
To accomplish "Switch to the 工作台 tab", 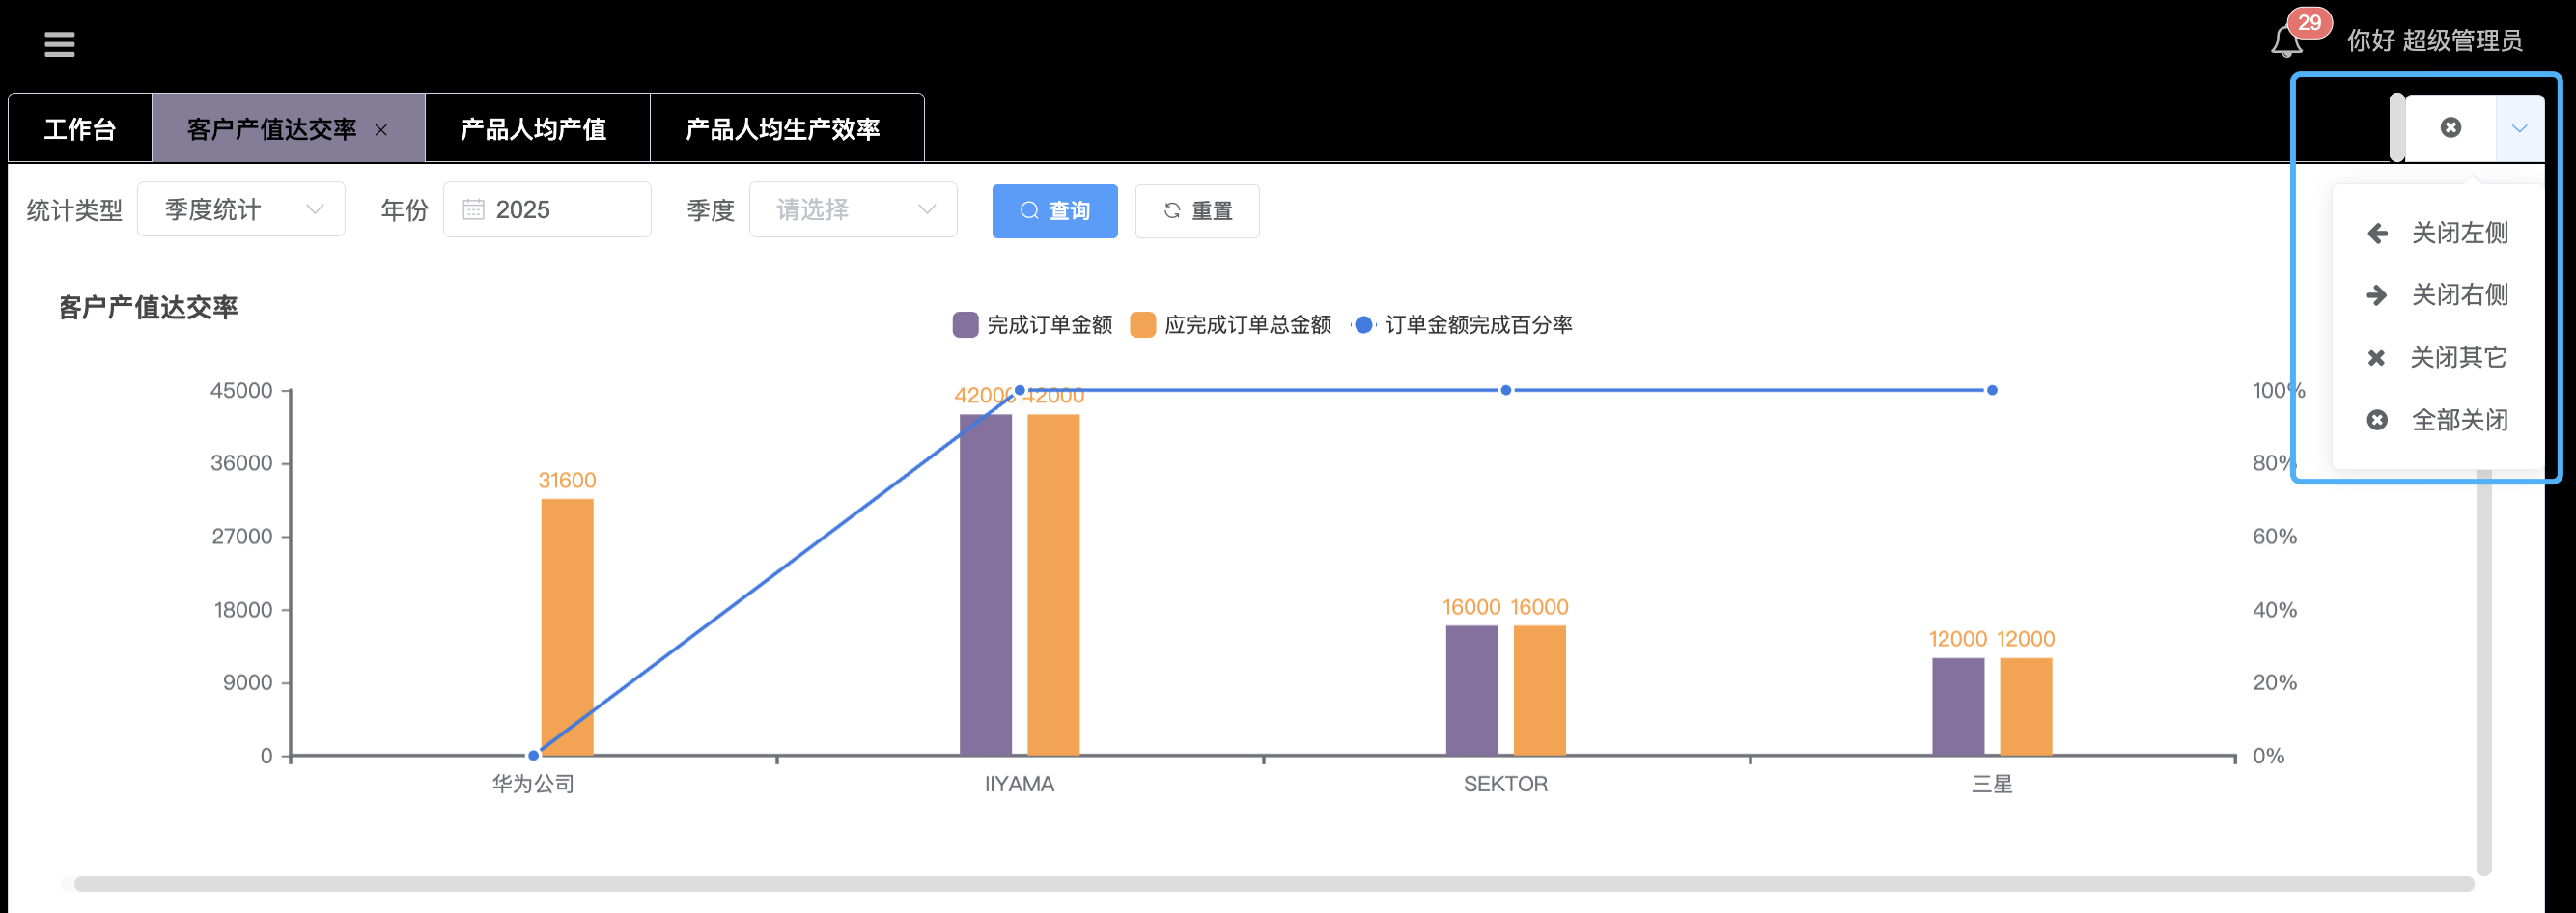I will (80, 129).
